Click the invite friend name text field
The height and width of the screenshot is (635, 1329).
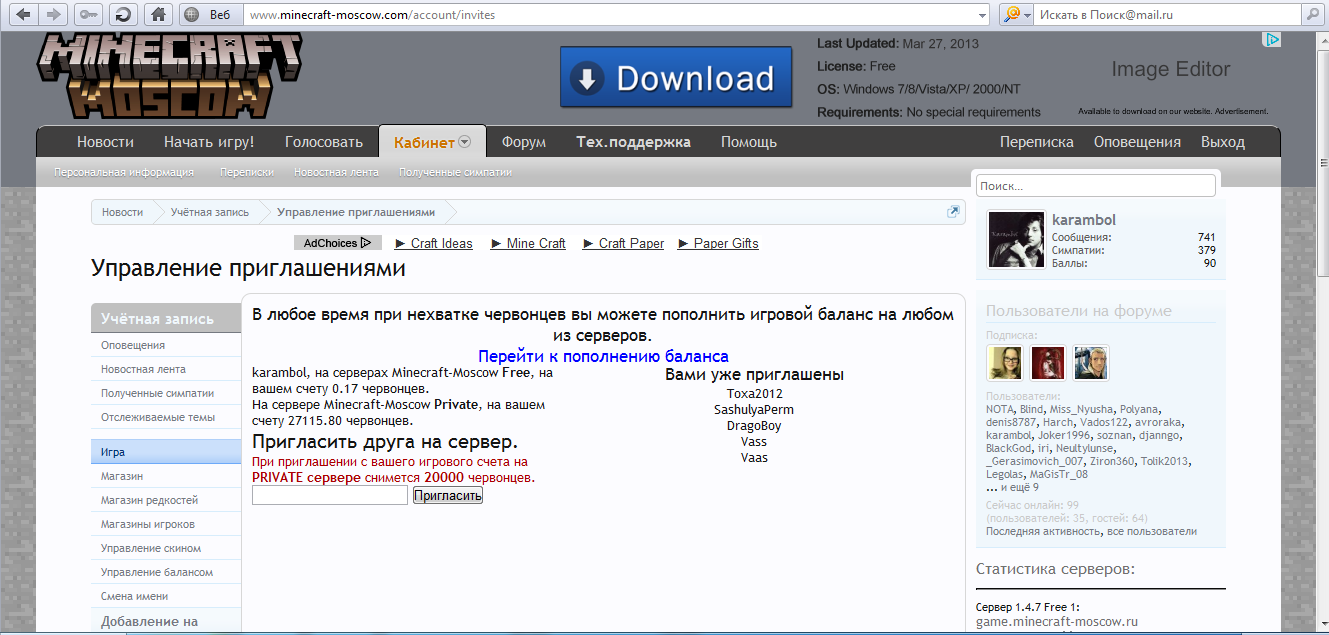tap(329, 496)
